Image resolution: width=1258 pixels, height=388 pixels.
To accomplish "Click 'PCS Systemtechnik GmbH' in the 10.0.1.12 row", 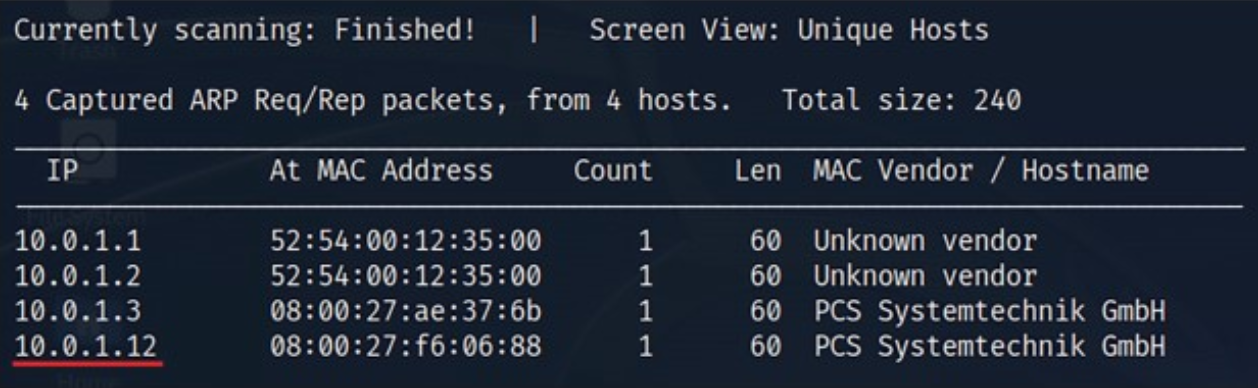I will point(989,348).
